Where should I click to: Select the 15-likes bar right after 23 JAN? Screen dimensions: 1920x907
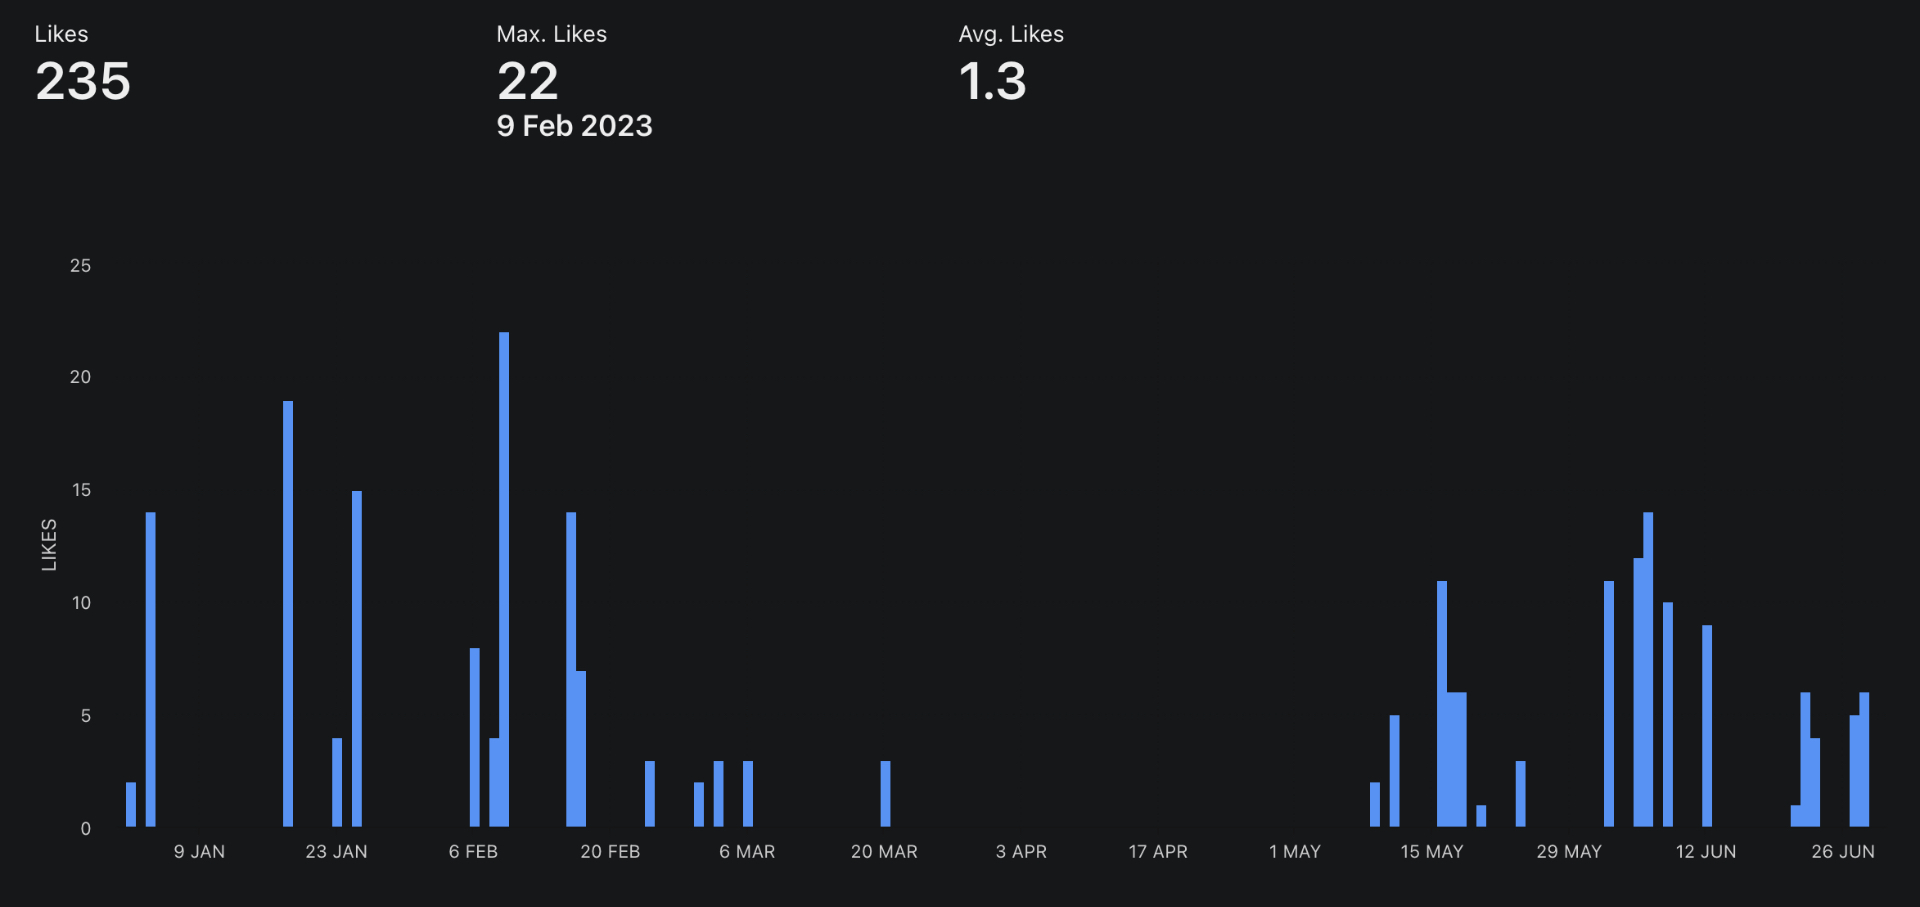(x=357, y=659)
